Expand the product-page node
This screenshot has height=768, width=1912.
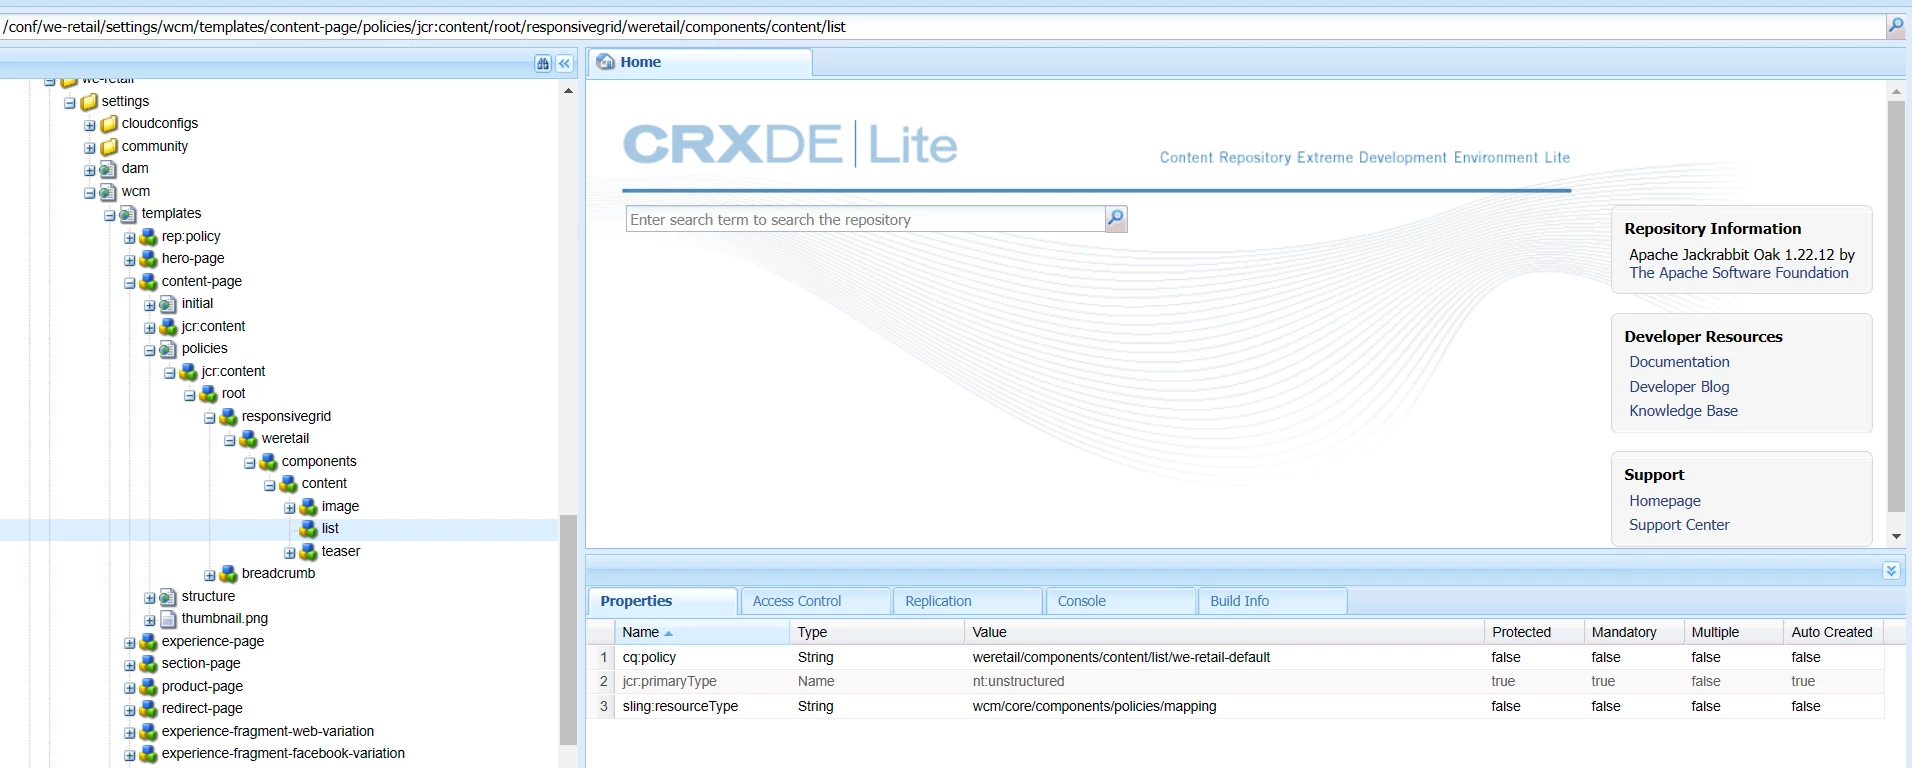coord(130,688)
